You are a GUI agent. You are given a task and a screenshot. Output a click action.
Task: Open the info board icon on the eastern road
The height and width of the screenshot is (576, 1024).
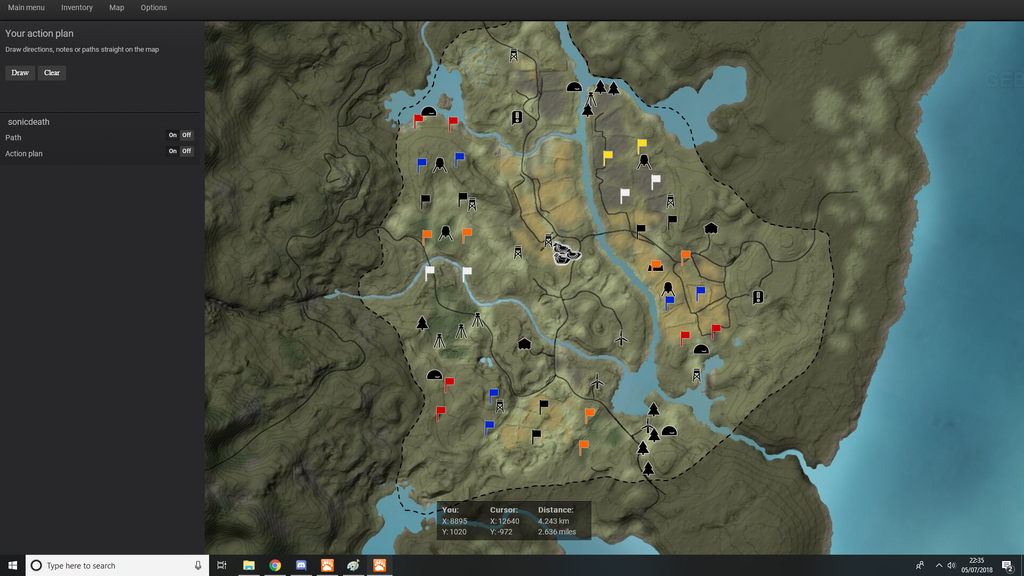(758, 297)
